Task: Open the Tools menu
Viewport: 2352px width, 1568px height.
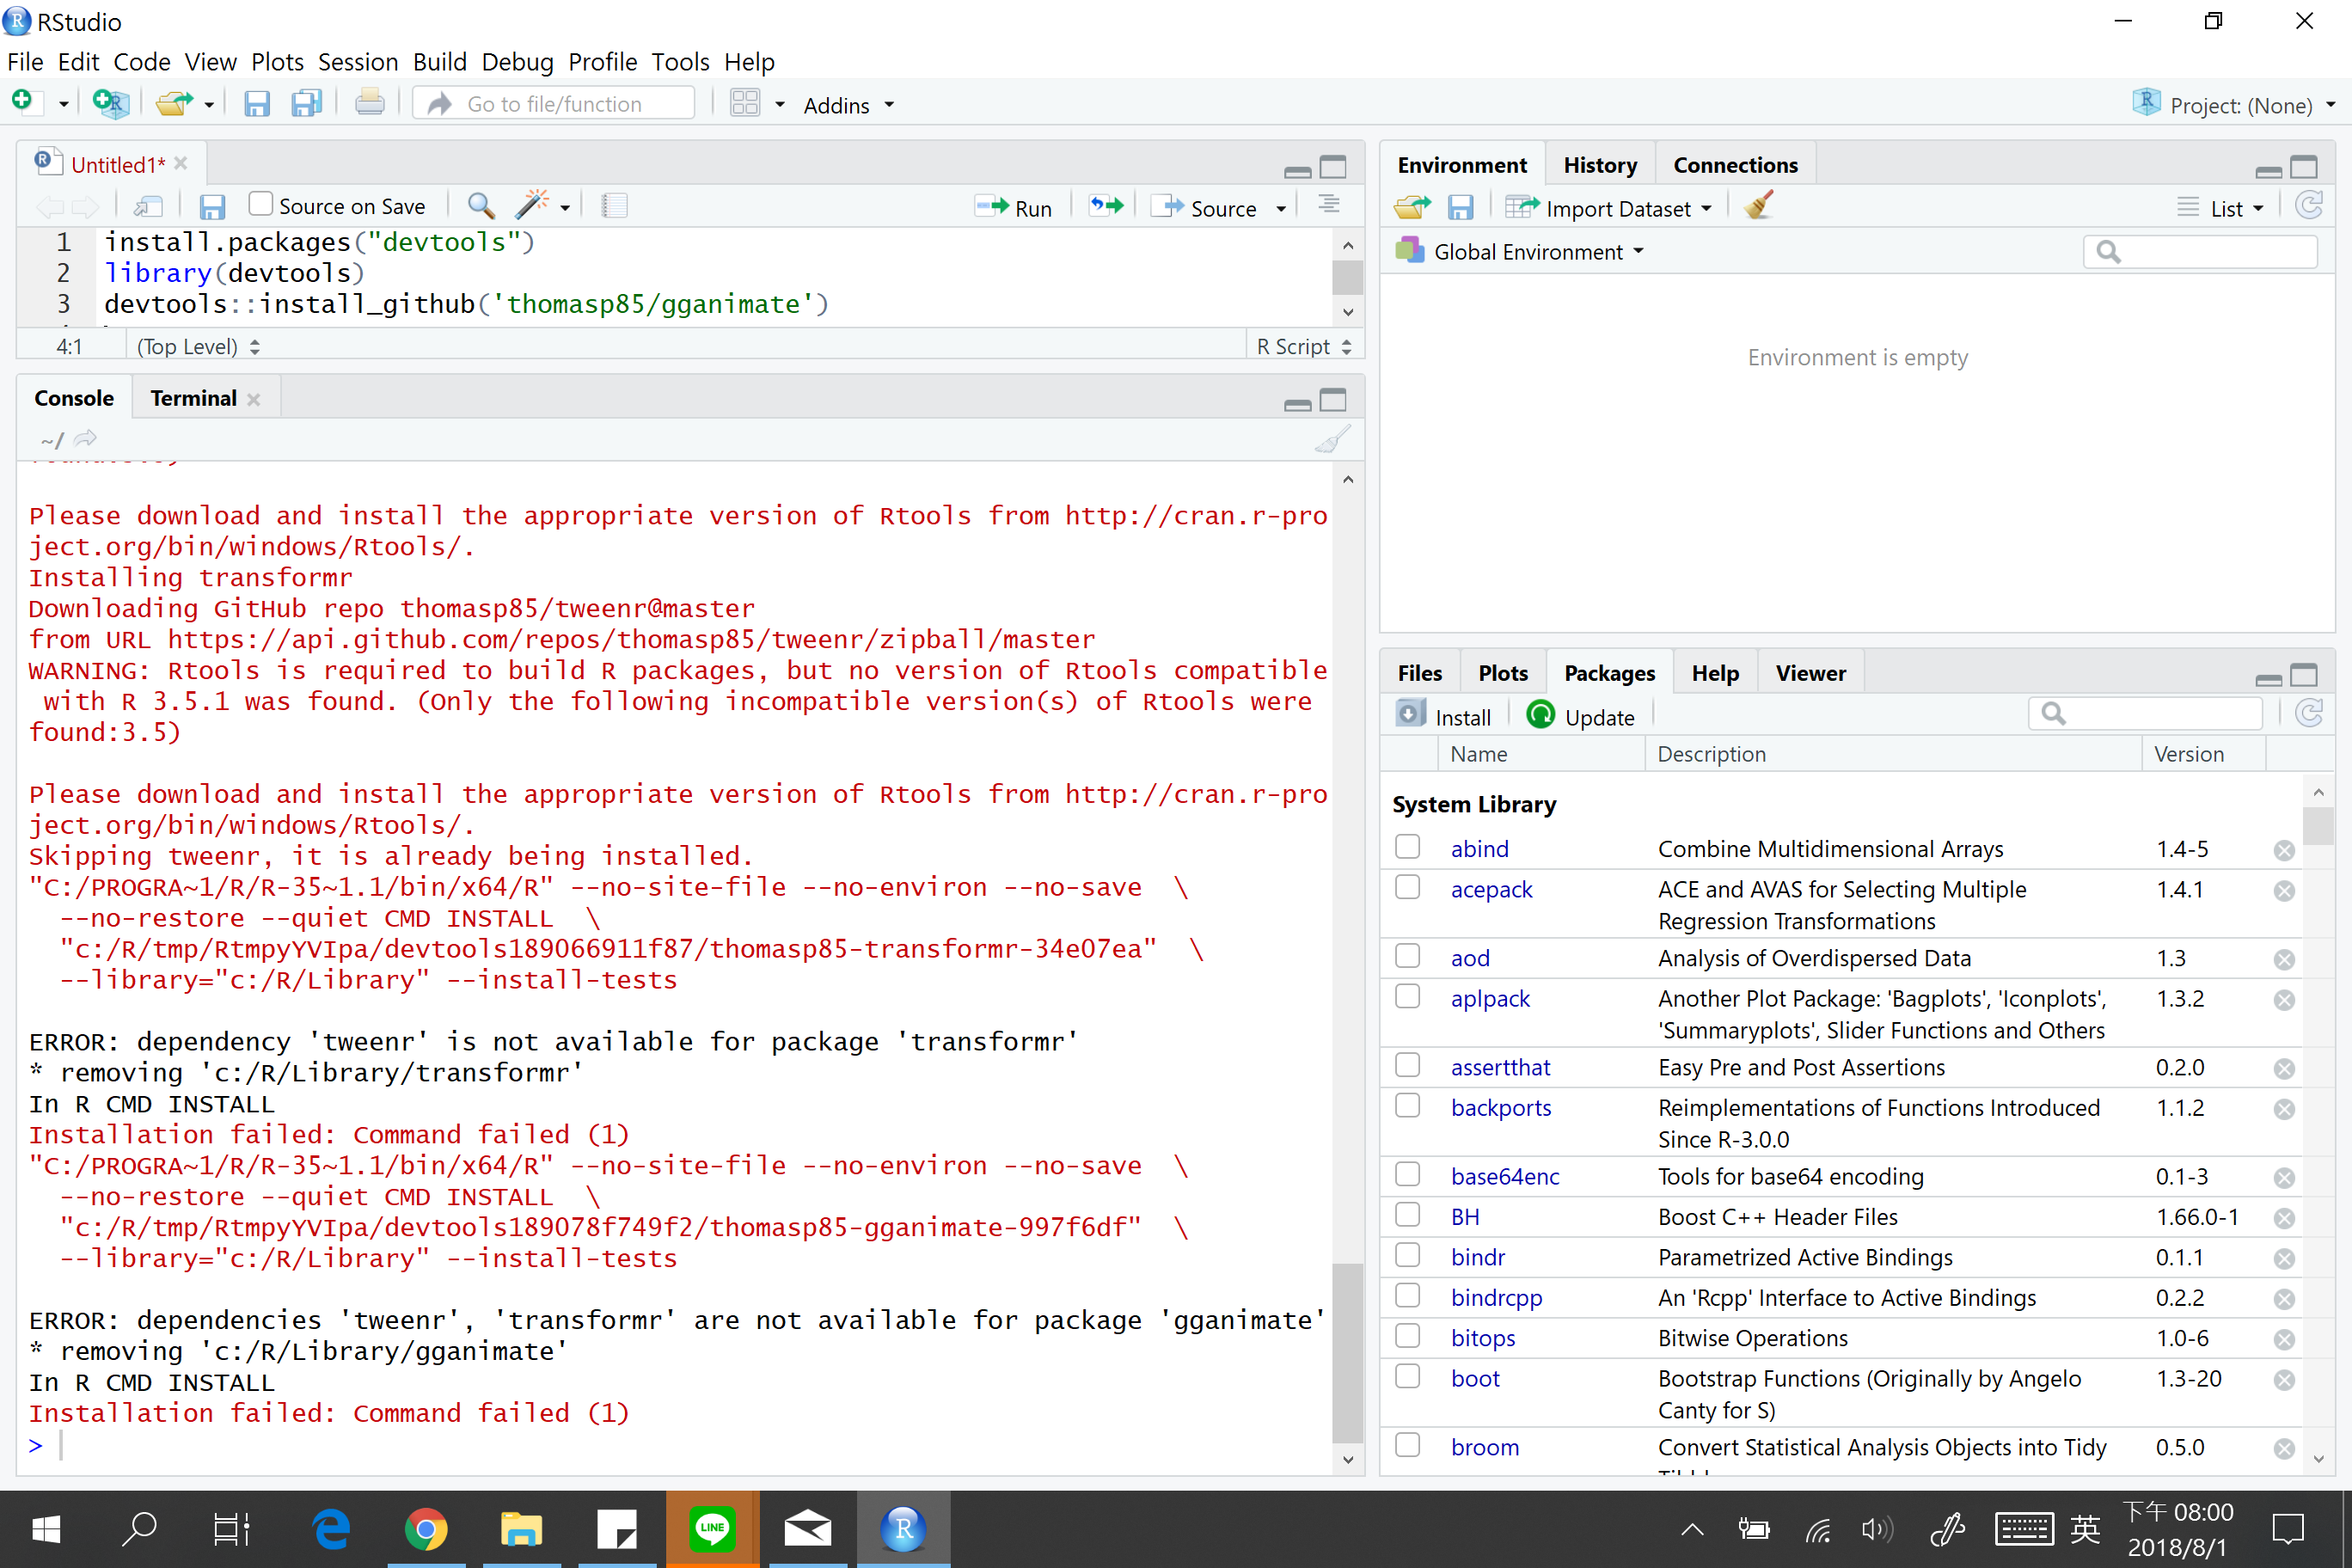Action: (x=679, y=62)
